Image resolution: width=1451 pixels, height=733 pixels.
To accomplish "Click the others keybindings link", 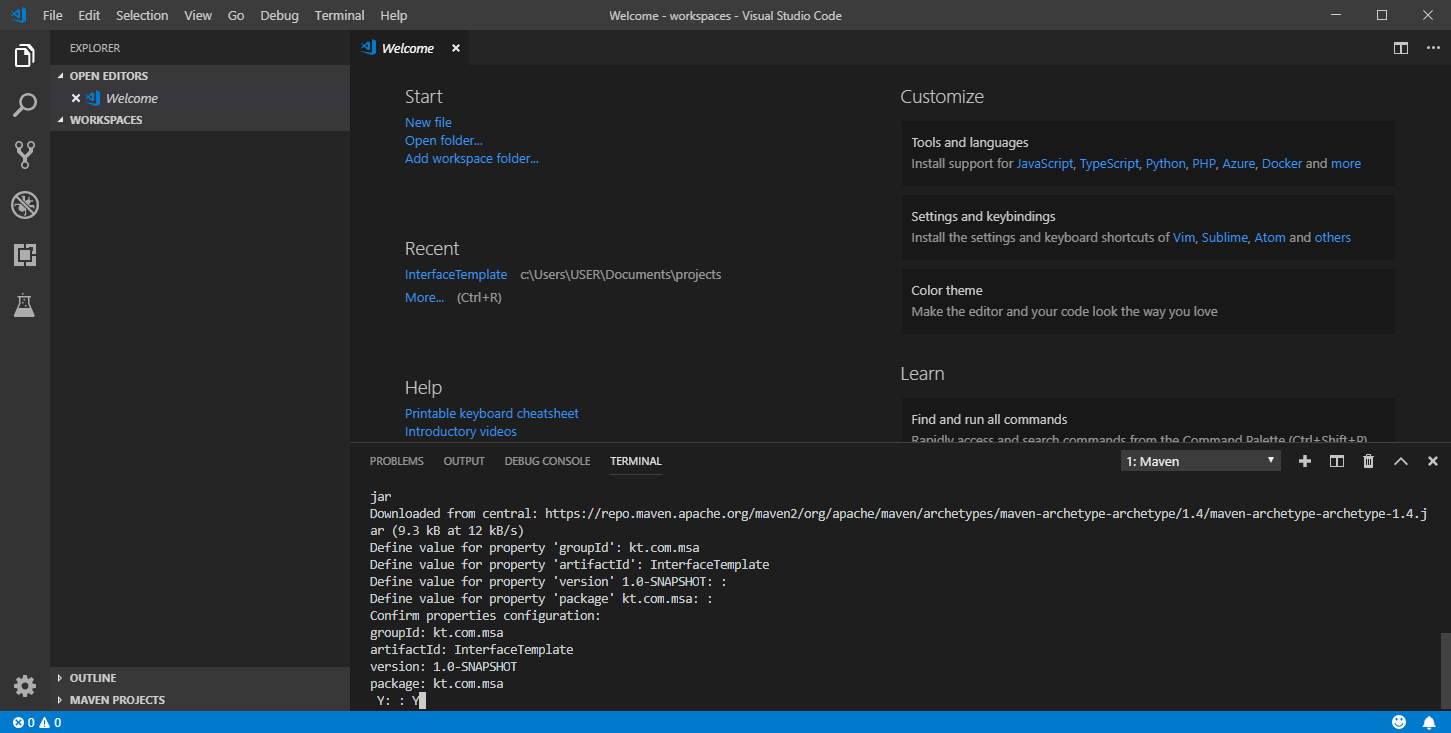I will (x=1333, y=237).
